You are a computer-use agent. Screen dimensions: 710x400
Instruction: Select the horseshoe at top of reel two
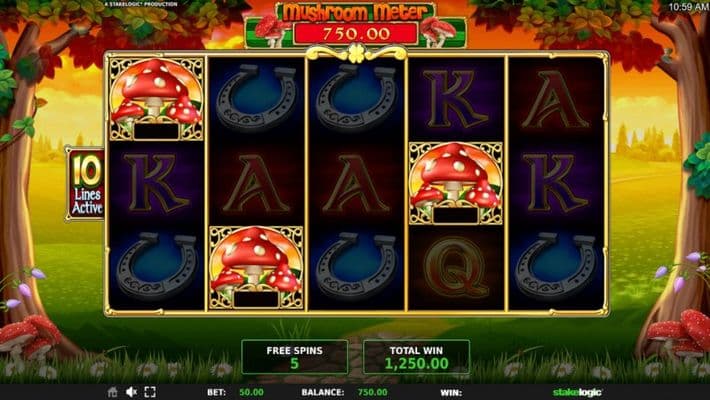(256, 97)
